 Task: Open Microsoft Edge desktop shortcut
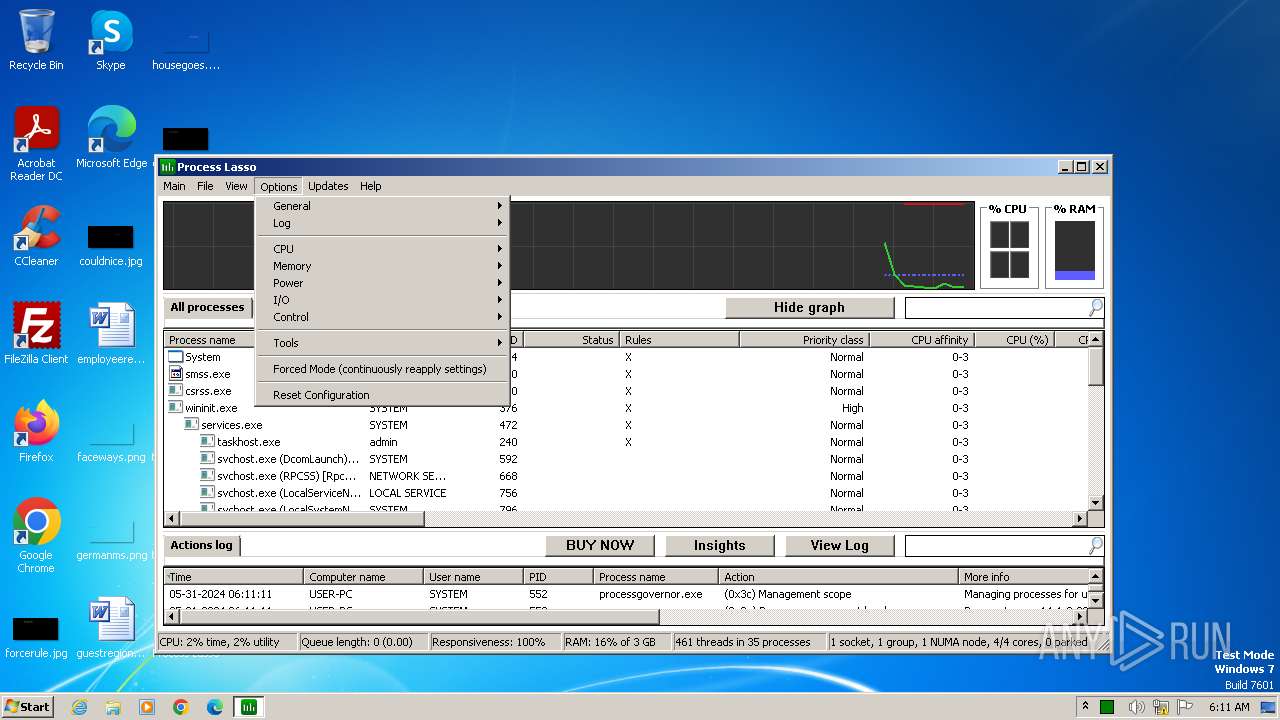111,137
